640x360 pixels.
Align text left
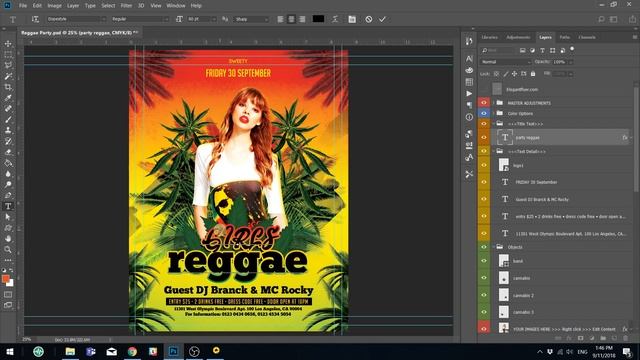(x=280, y=19)
